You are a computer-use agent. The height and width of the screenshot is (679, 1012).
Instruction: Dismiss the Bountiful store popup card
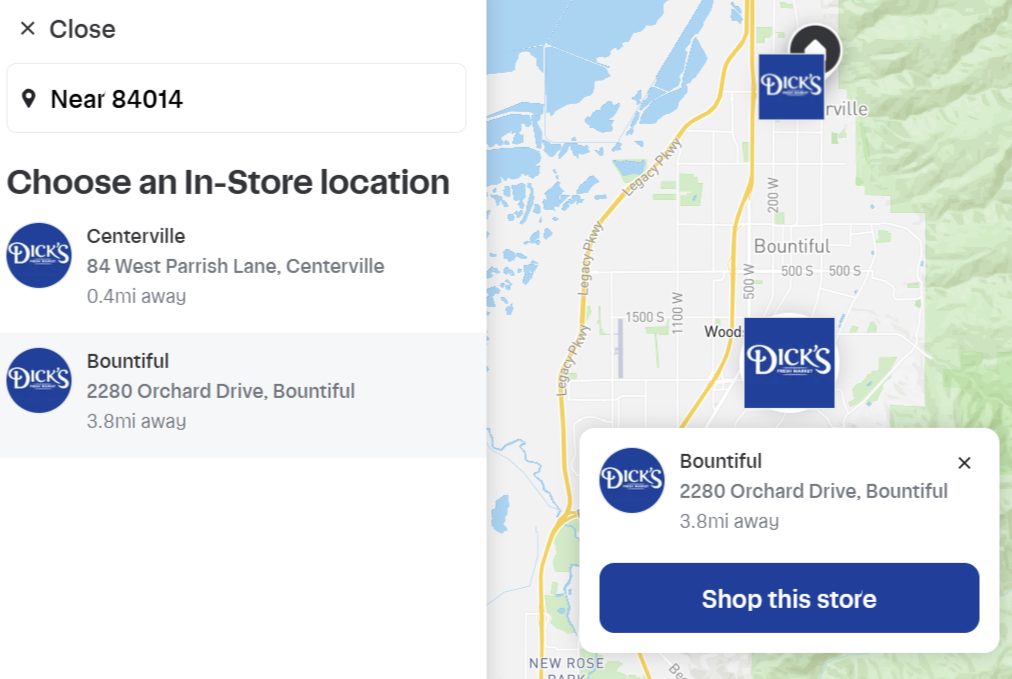pyautogui.click(x=964, y=463)
